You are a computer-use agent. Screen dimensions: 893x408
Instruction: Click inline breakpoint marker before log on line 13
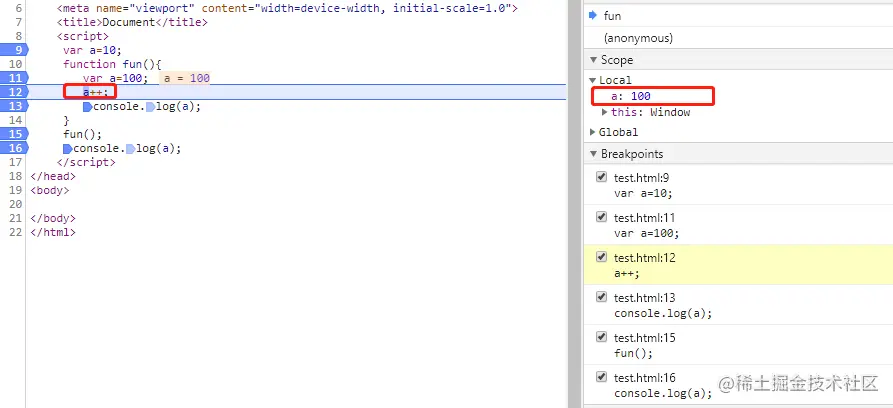point(150,107)
